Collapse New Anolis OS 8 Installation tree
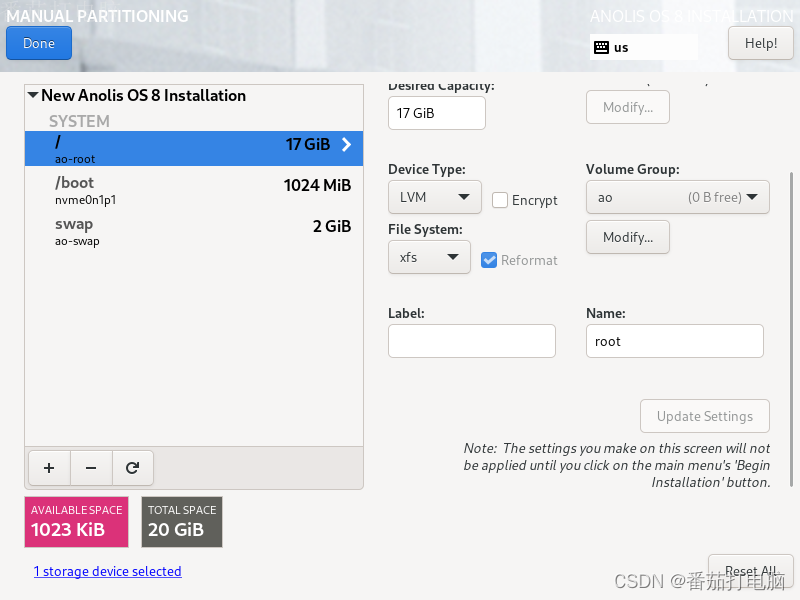Screen dimensions: 800x600 click(x=33, y=95)
